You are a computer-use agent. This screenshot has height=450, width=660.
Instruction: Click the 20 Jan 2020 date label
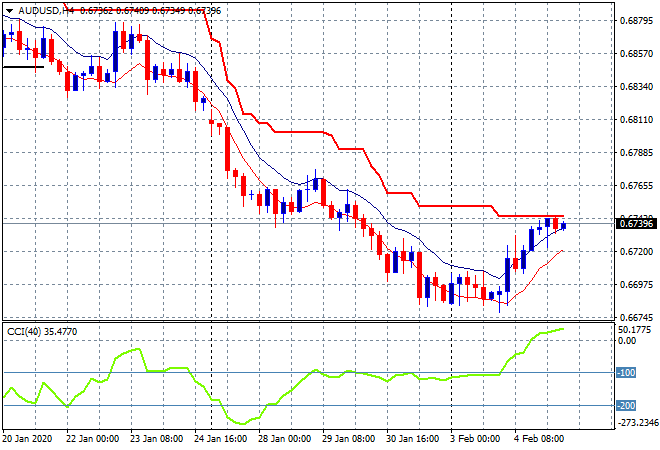(x=27, y=439)
